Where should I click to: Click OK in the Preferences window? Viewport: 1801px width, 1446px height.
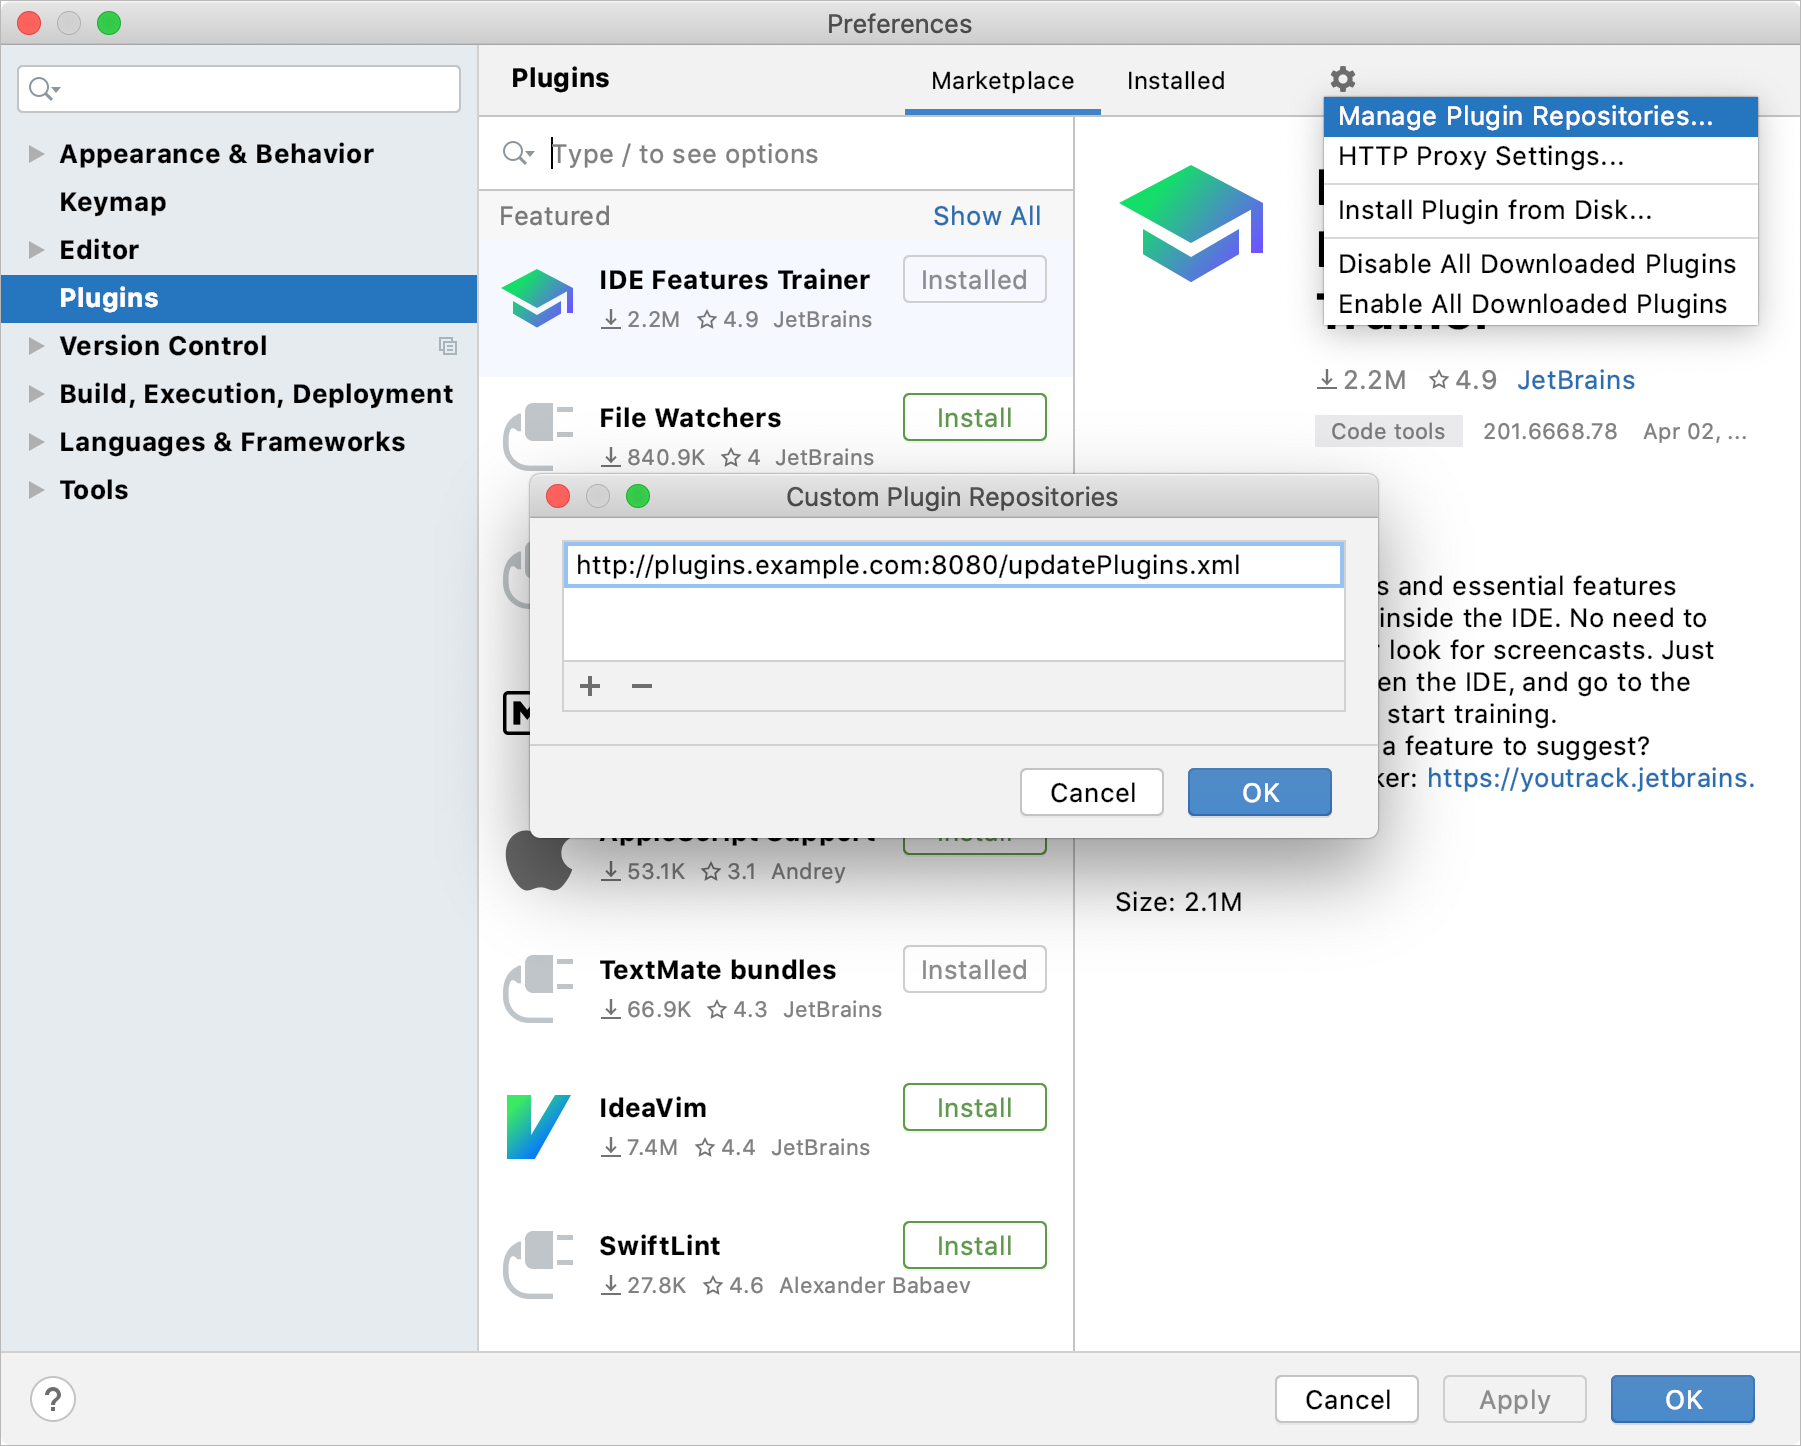[x=1682, y=1399]
